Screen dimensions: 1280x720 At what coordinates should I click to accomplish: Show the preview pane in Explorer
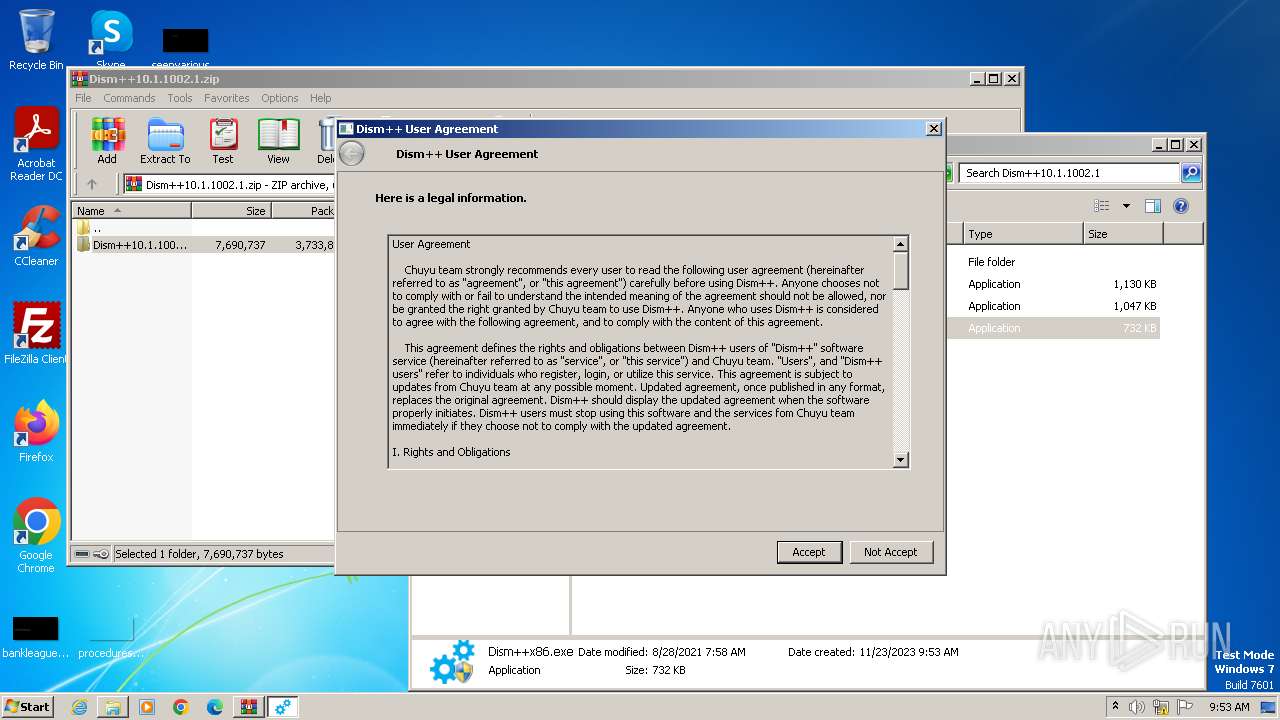click(1153, 206)
